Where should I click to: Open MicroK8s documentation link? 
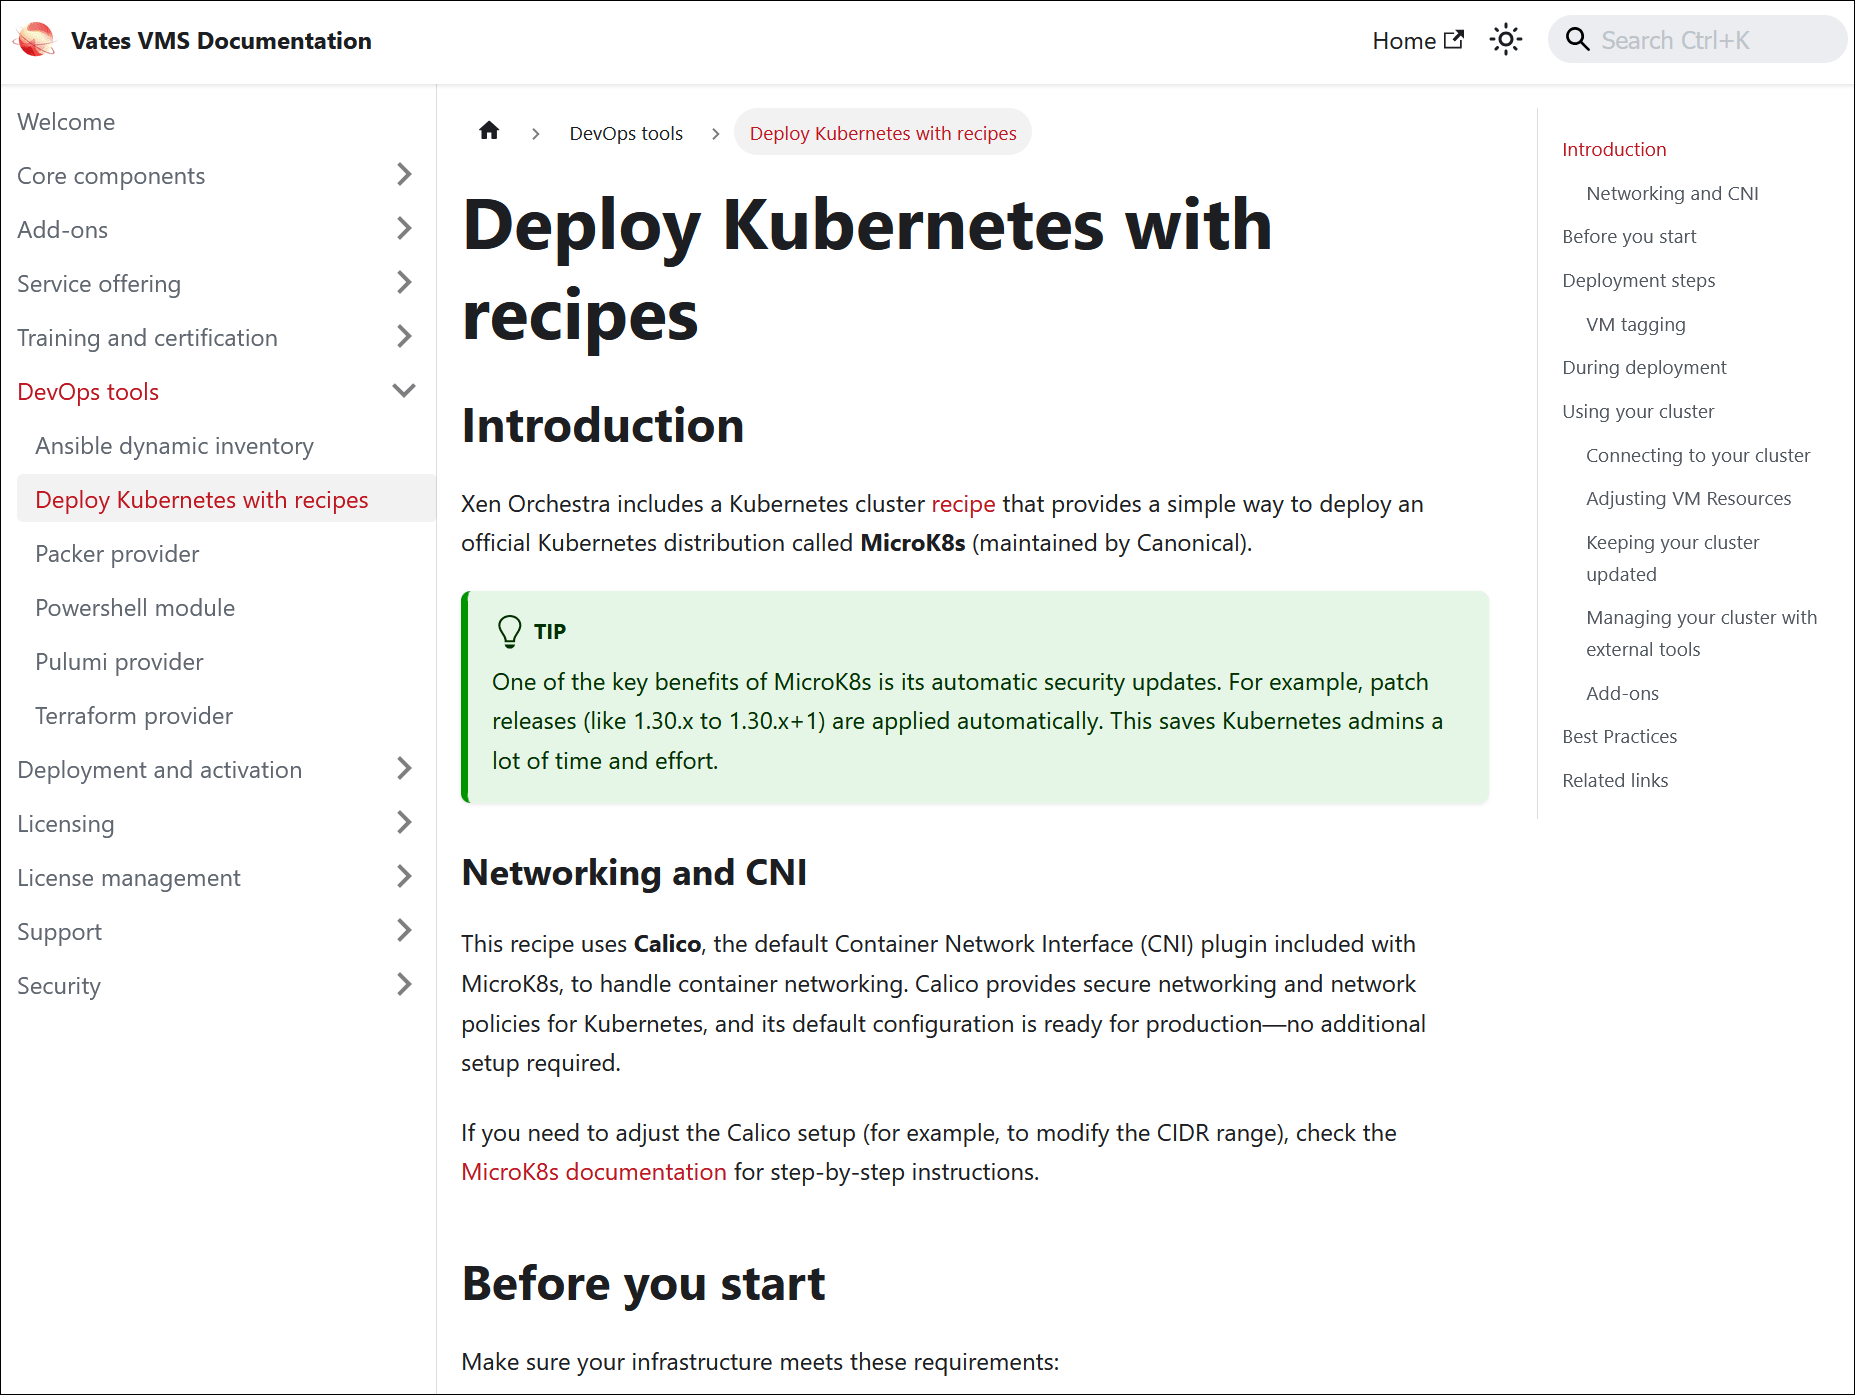click(x=594, y=1172)
